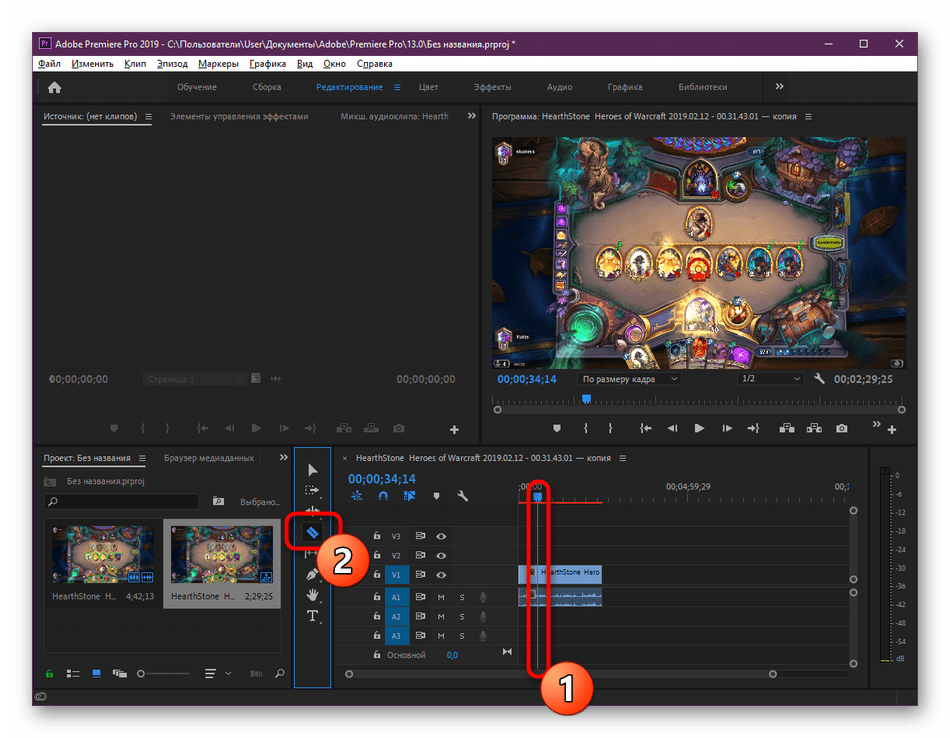The height and width of the screenshot is (738, 950).
Task: Pick the Selection arrow tool
Action: pos(312,470)
